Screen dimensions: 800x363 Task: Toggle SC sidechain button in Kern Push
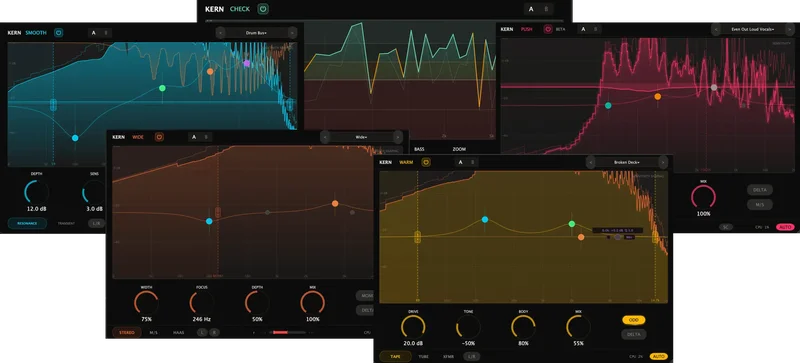pyautogui.click(x=726, y=227)
